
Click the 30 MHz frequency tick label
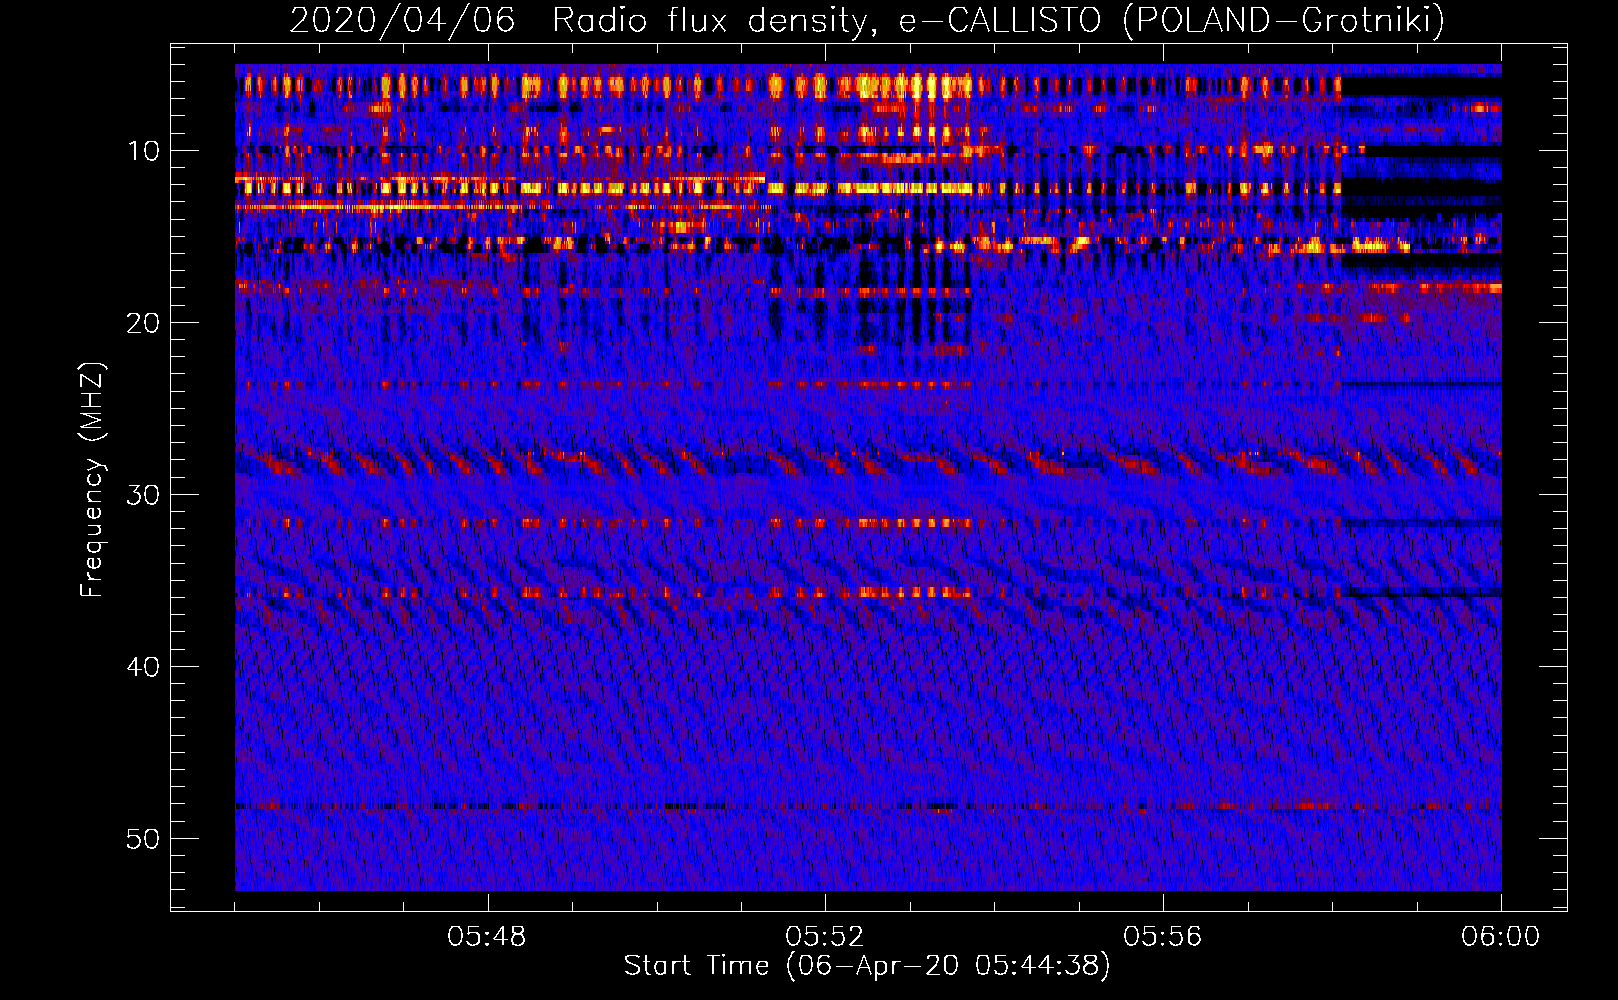[x=144, y=495]
